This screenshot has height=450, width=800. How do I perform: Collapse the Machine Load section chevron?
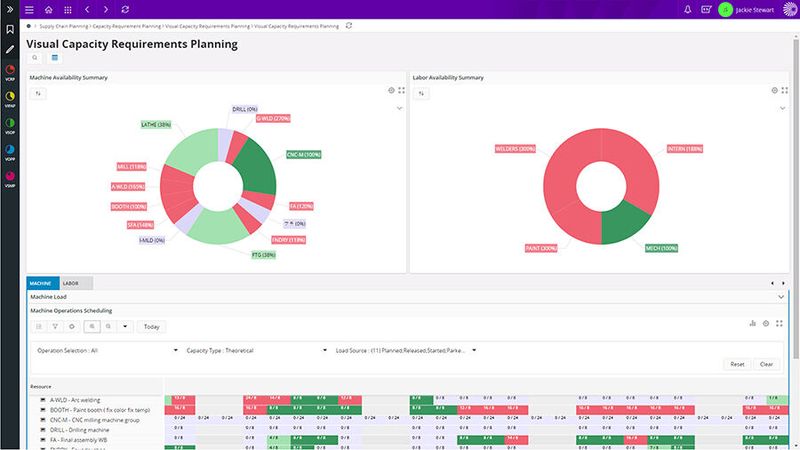coord(780,297)
